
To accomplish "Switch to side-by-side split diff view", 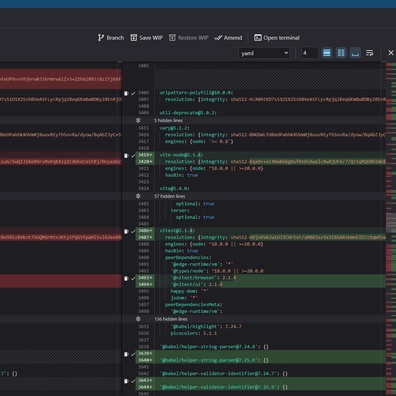I will click(341, 53).
